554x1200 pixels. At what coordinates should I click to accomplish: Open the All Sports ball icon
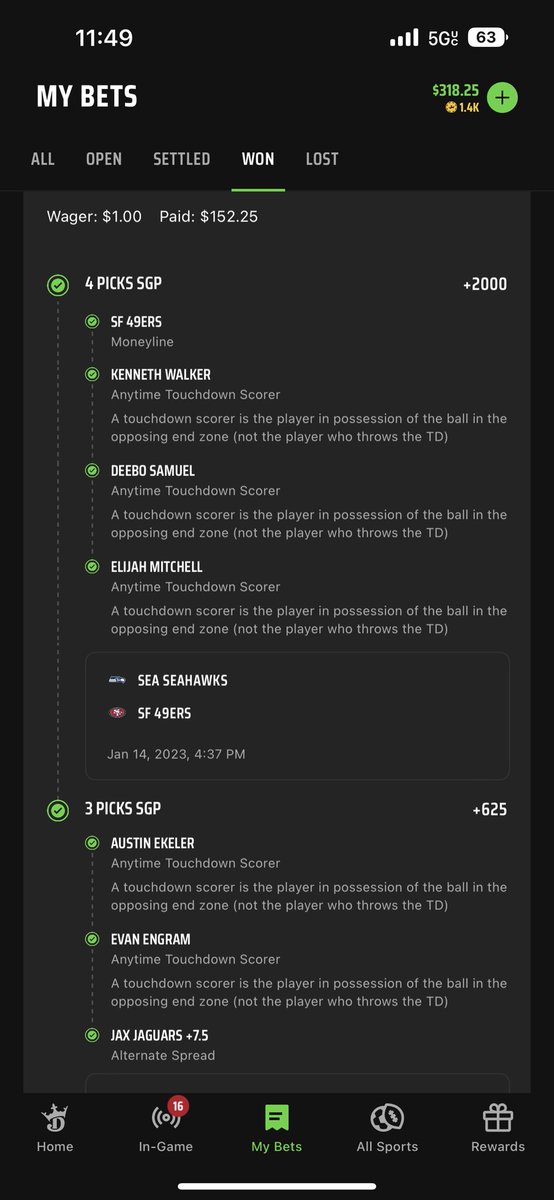[387, 1118]
